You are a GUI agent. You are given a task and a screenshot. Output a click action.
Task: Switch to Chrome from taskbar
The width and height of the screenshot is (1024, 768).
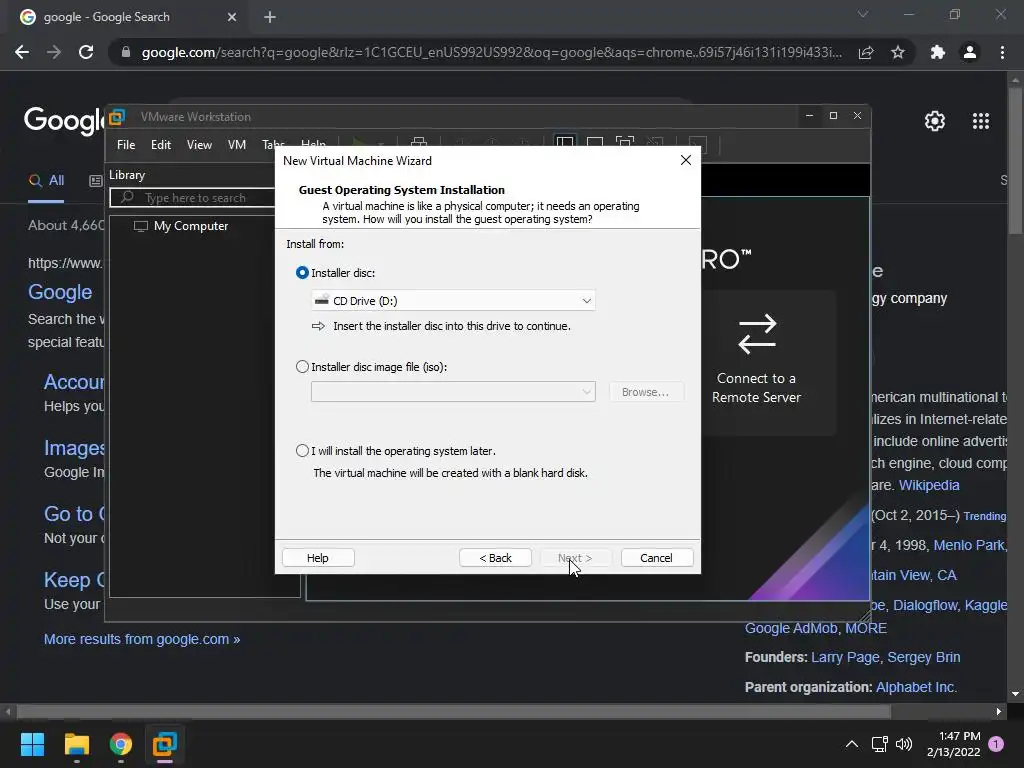tap(121, 744)
